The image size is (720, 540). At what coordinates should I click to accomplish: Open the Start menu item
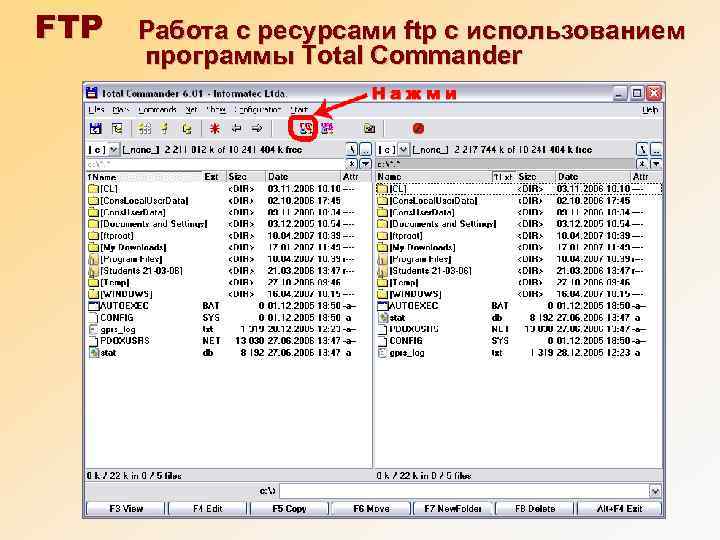click(x=299, y=110)
